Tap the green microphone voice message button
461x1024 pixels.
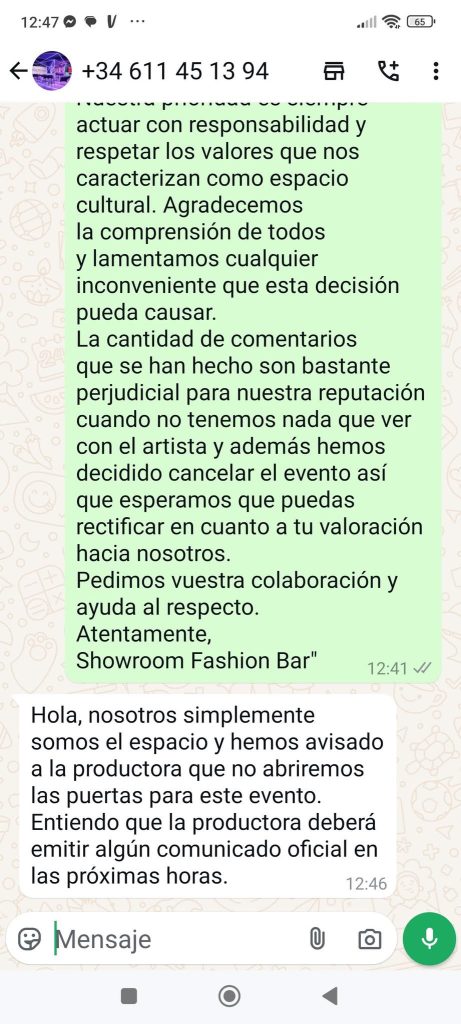[429, 939]
